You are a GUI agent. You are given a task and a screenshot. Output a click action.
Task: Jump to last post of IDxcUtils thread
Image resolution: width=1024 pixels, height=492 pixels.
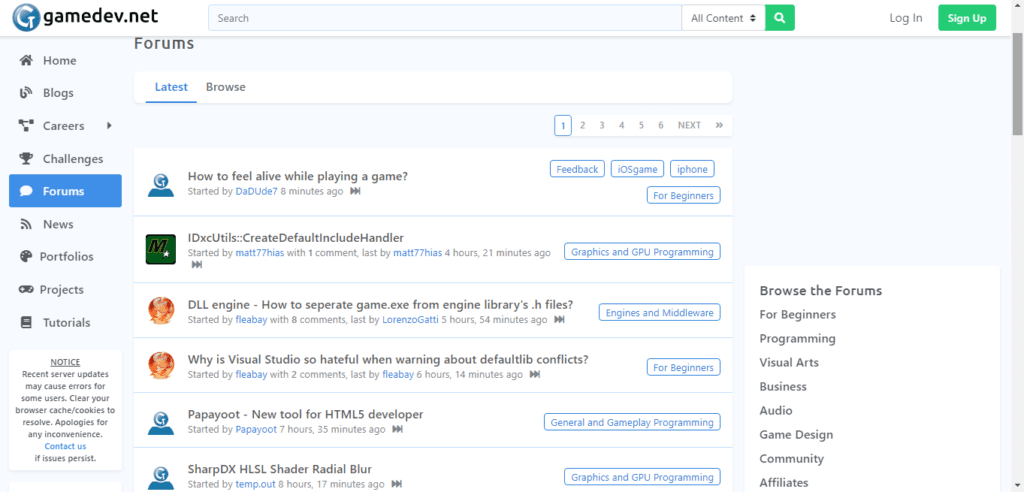197,265
